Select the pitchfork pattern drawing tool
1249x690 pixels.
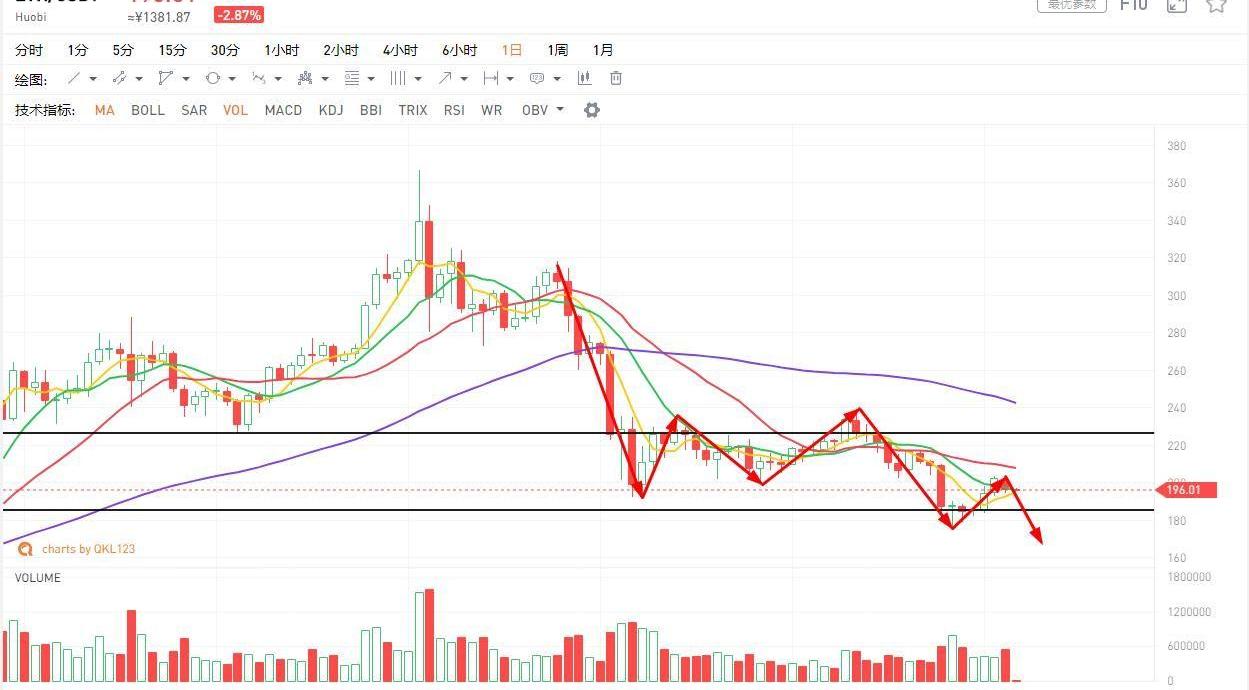[306, 78]
